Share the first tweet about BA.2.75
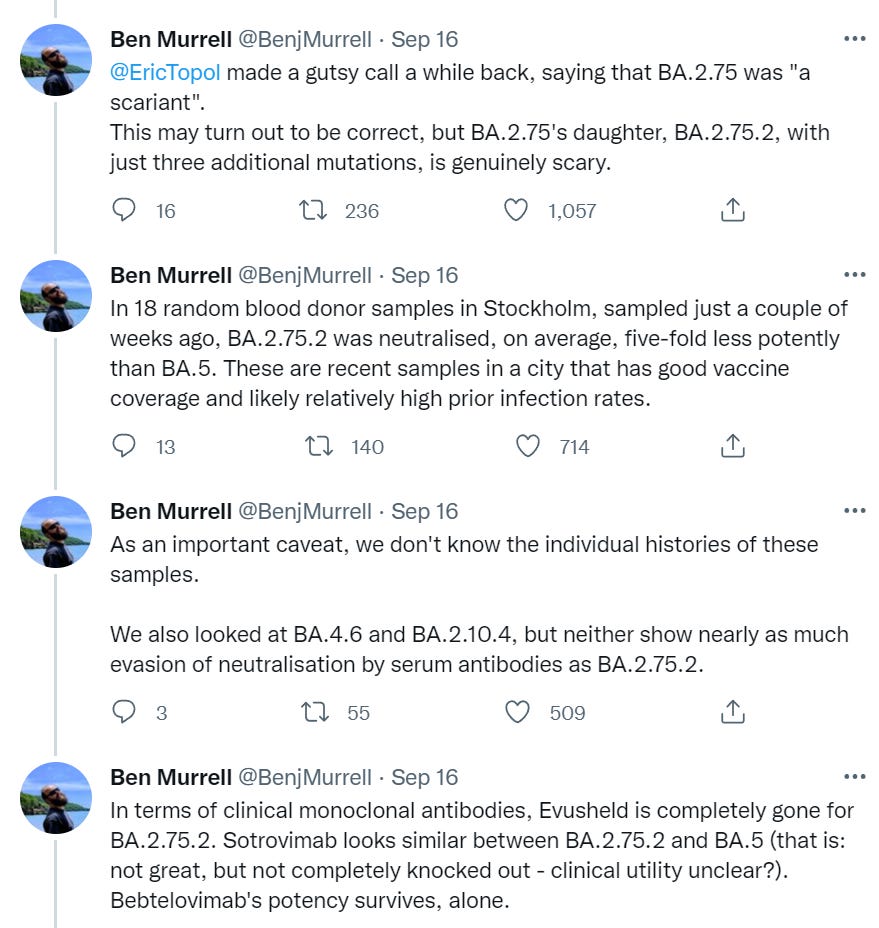Viewport: 879px width, 928px height. [x=733, y=210]
